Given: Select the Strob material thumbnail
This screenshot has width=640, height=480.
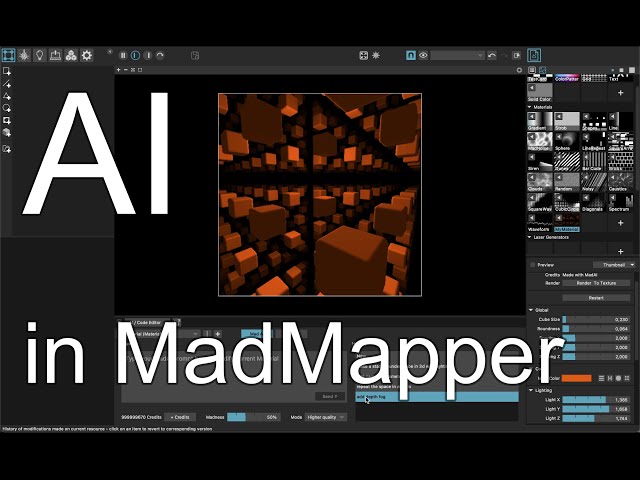Looking at the screenshot, I should (567, 121).
